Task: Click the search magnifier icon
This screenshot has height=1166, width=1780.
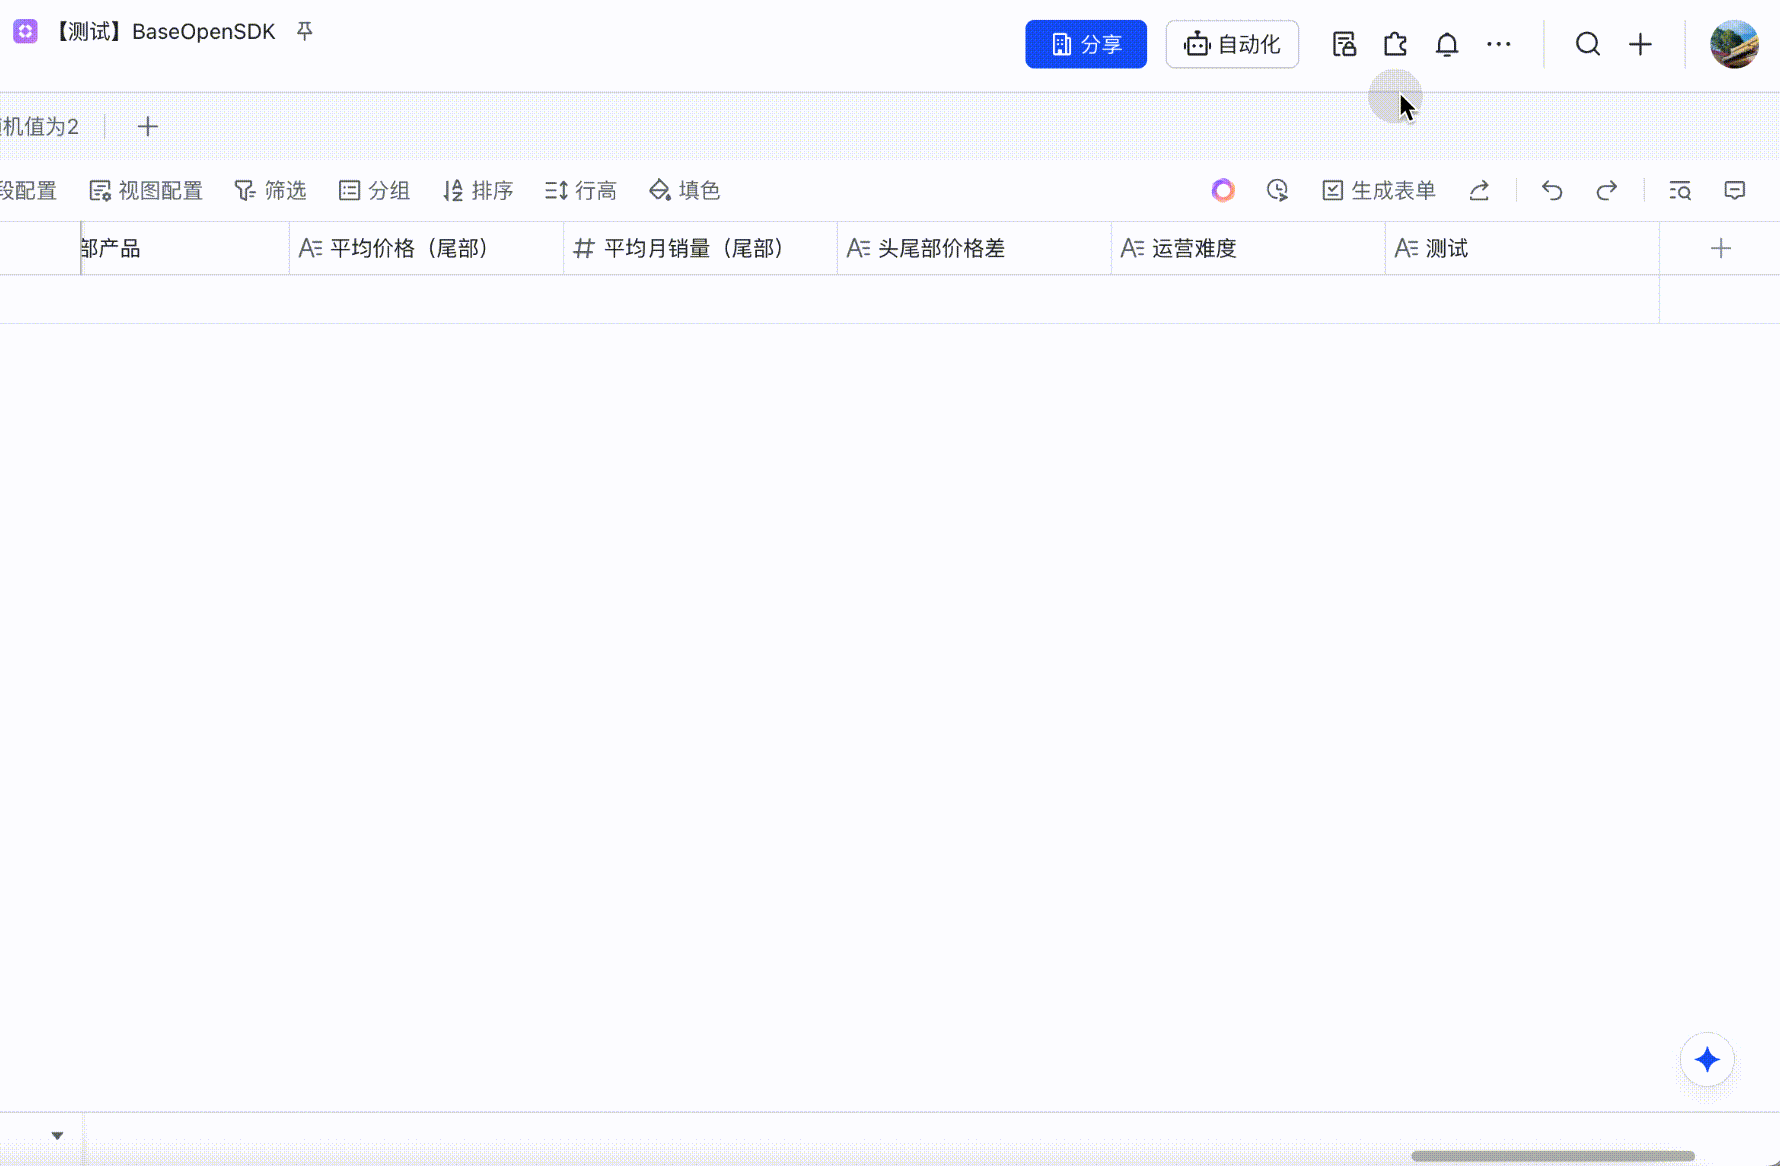Action: click(x=1587, y=45)
